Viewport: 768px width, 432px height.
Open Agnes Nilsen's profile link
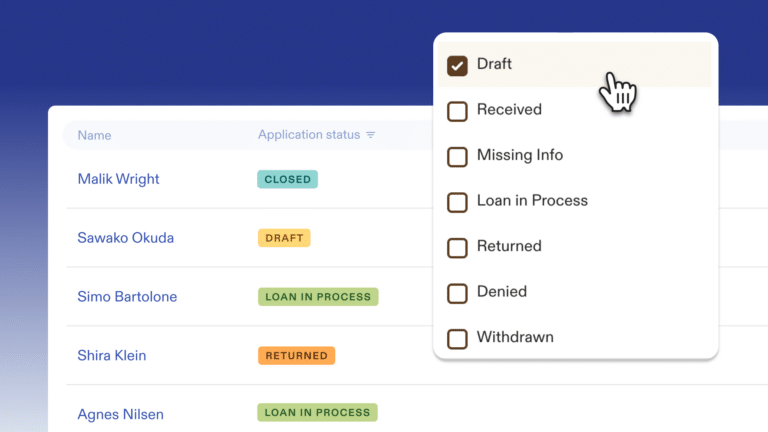[x=120, y=414]
